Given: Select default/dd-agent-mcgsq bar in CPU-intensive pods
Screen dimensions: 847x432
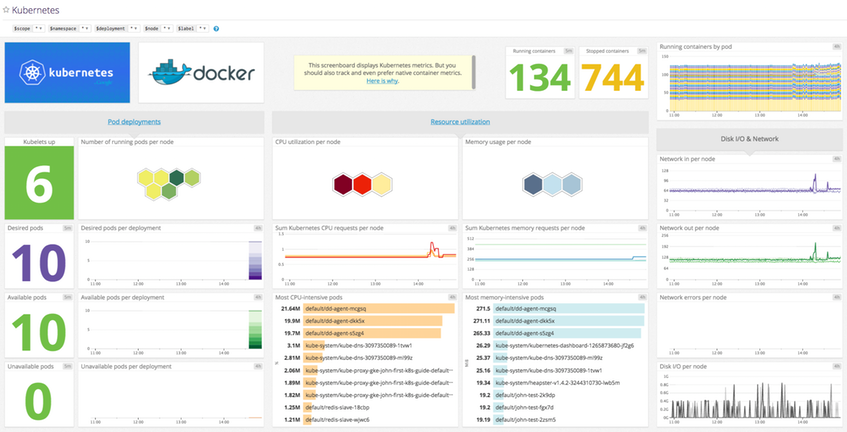Looking at the screenshot, I should pos(378,308).
